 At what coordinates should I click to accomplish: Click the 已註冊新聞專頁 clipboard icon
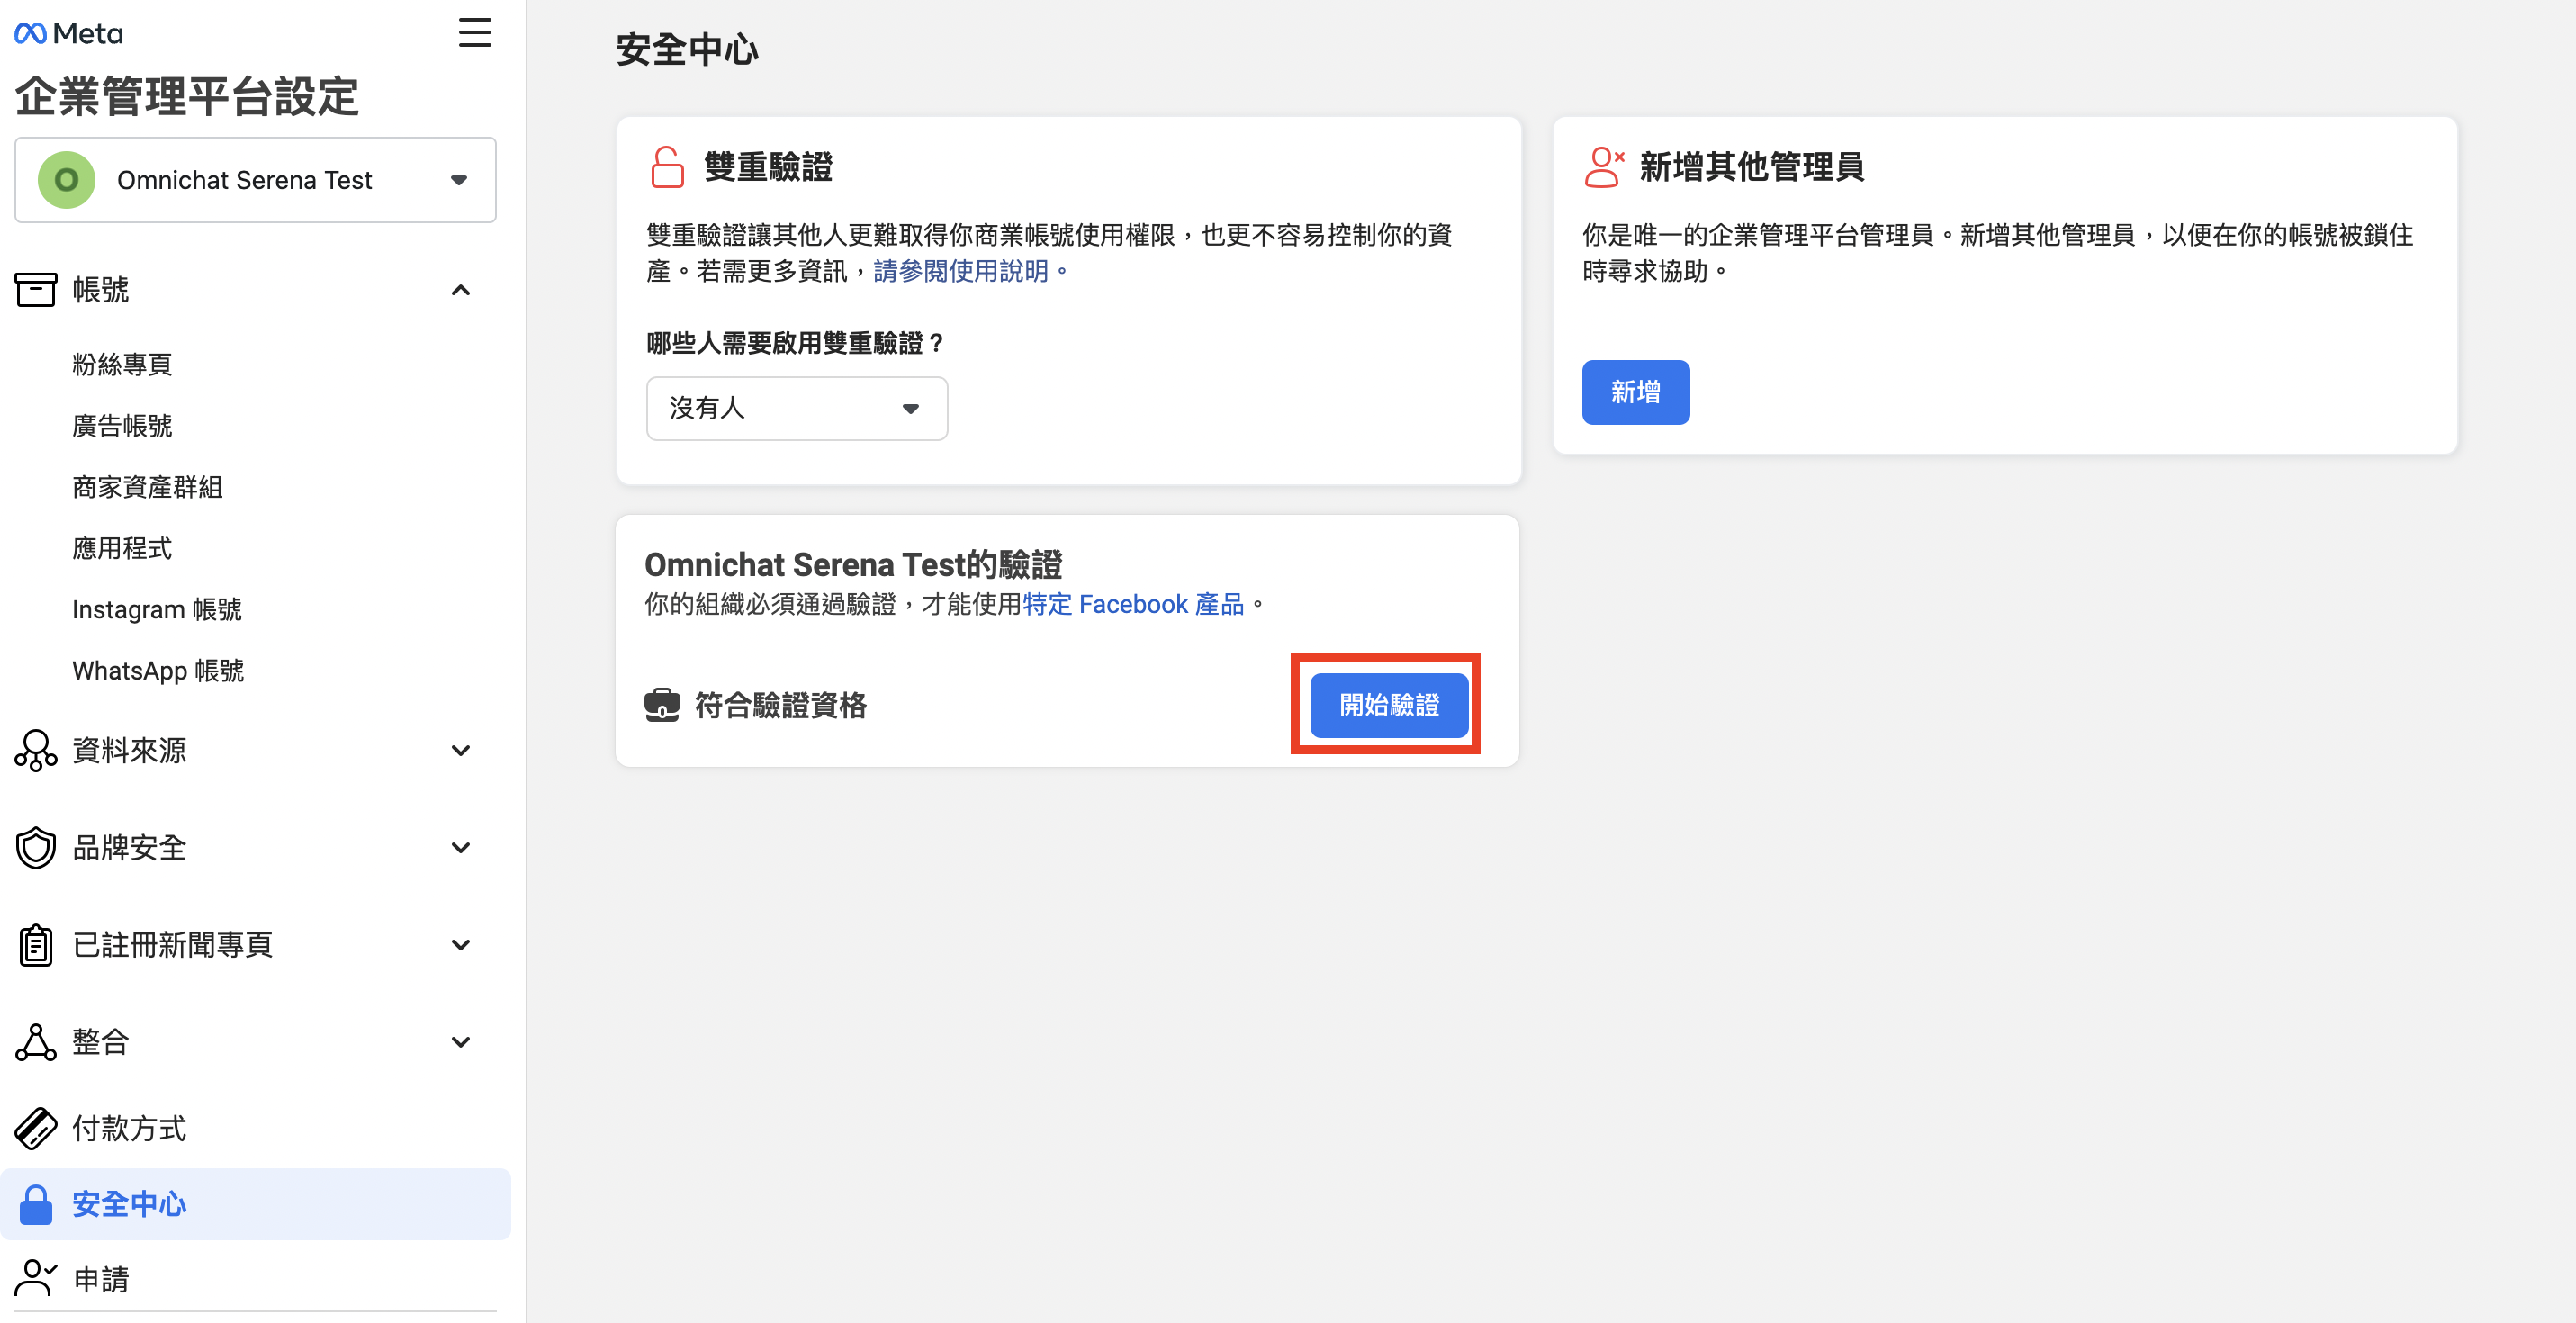click(x=35, y=944)
